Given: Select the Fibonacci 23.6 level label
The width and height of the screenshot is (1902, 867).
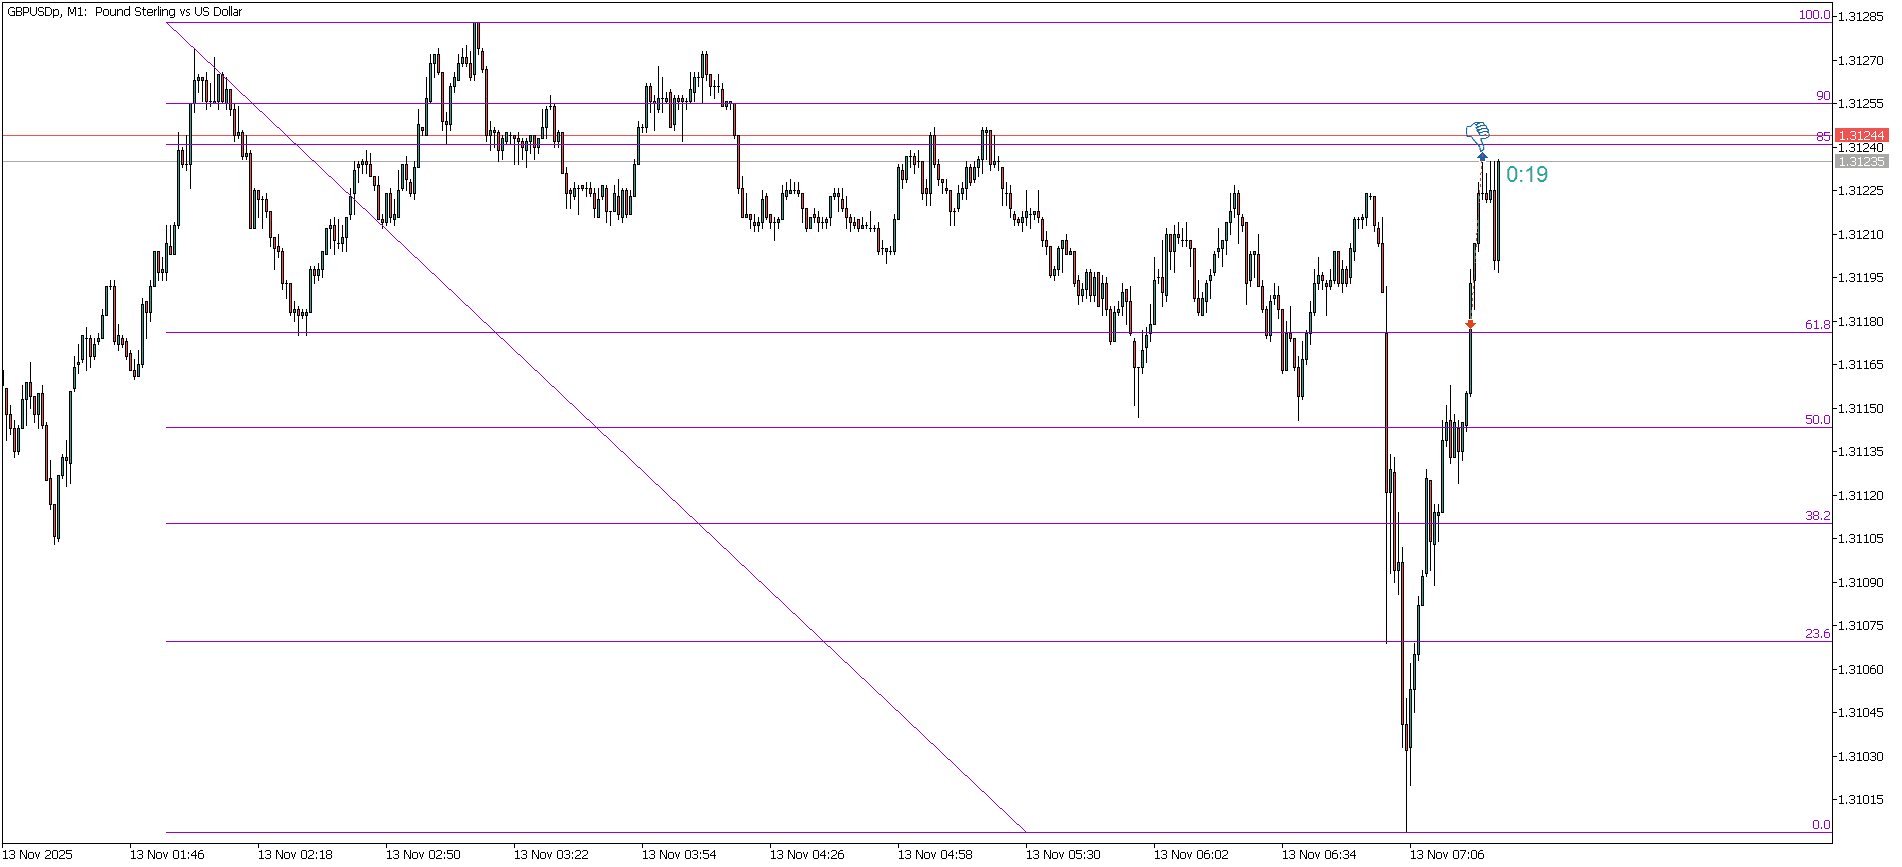Looking at the screenshot, I should coord(1817,634).
